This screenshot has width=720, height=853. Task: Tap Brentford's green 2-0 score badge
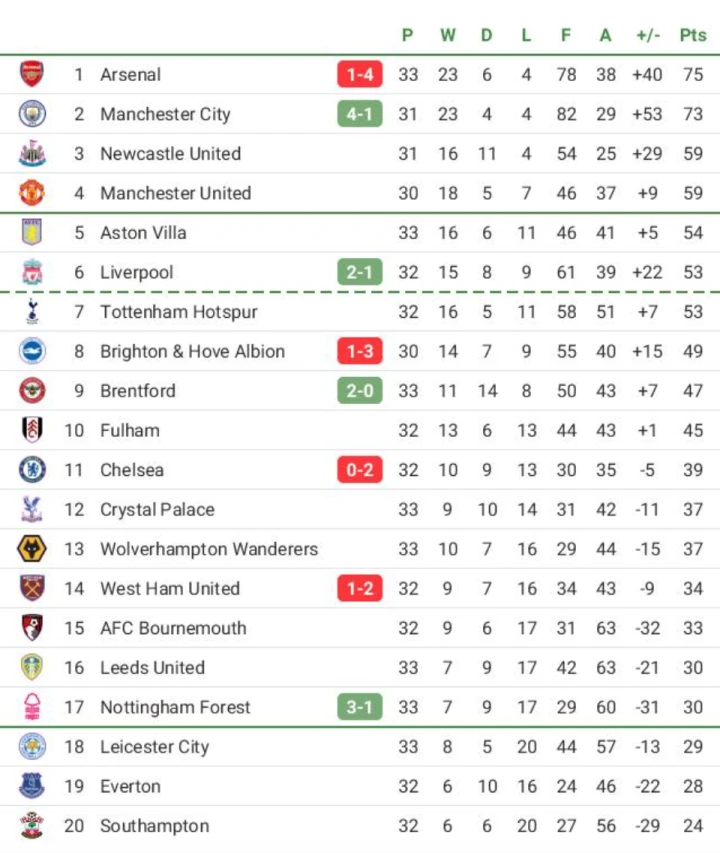[359, 391]
